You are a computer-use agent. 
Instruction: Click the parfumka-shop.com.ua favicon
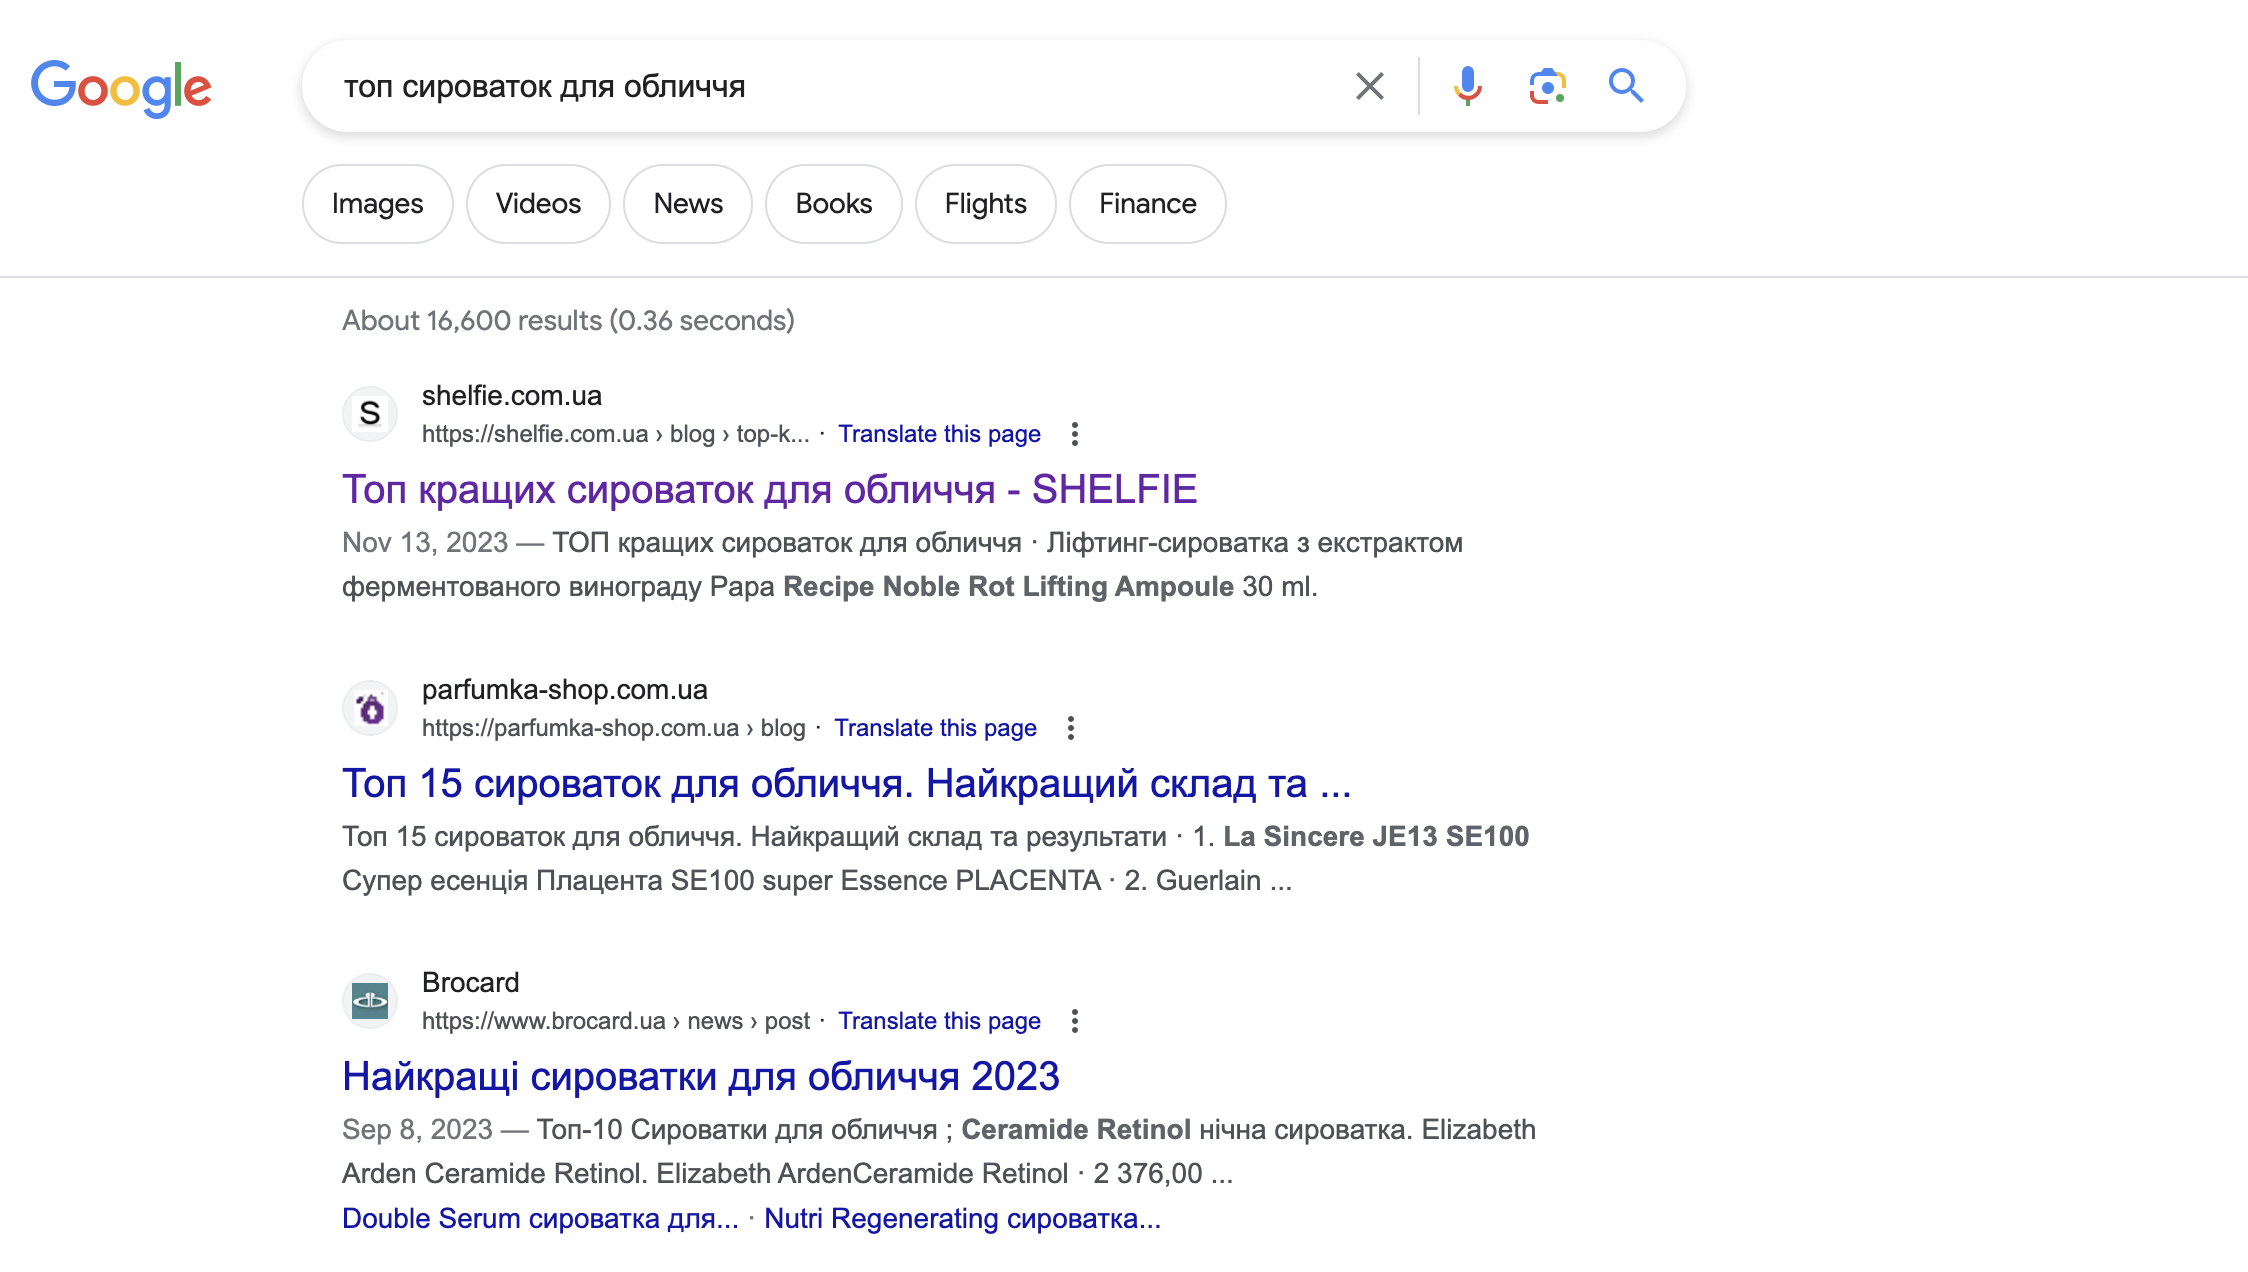(369, 708)
